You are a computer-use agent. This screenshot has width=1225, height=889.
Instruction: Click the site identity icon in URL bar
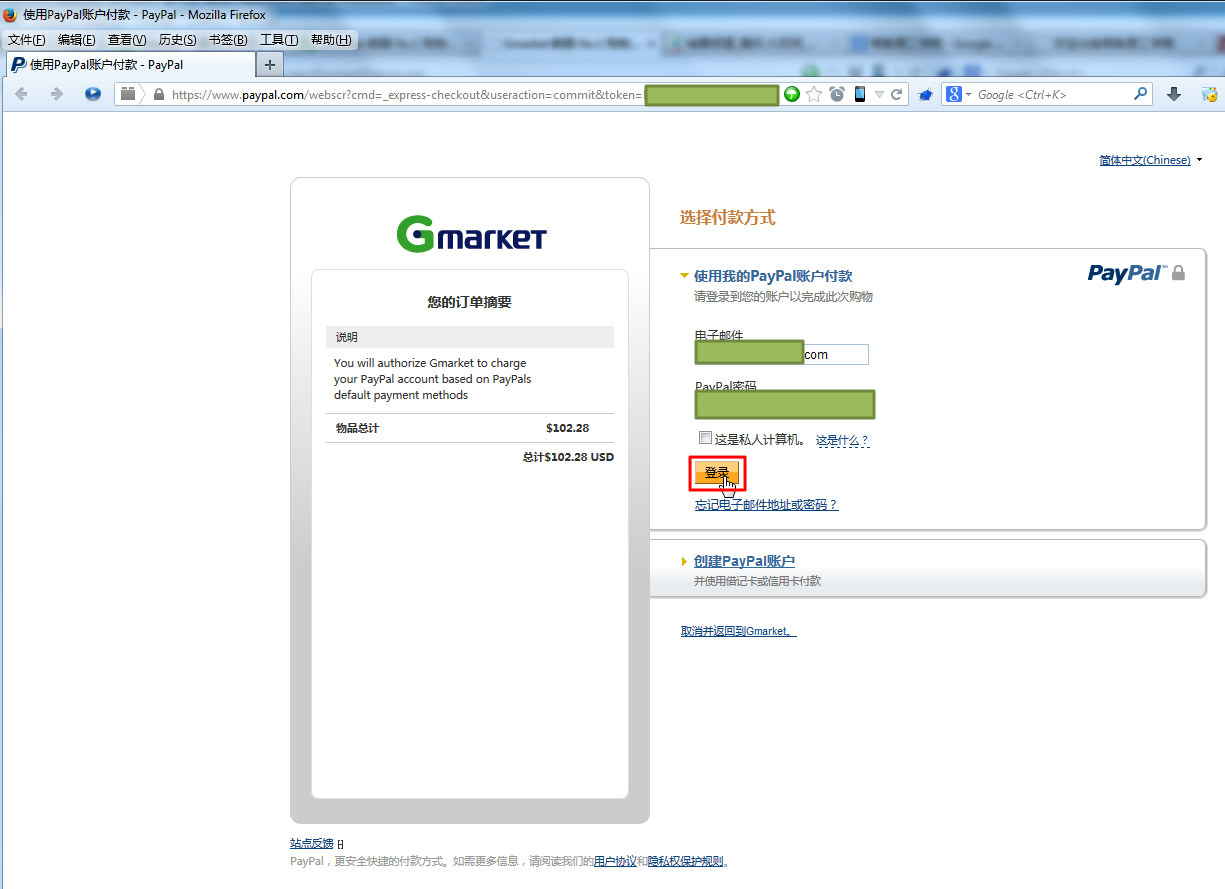[x=128, y=94]
